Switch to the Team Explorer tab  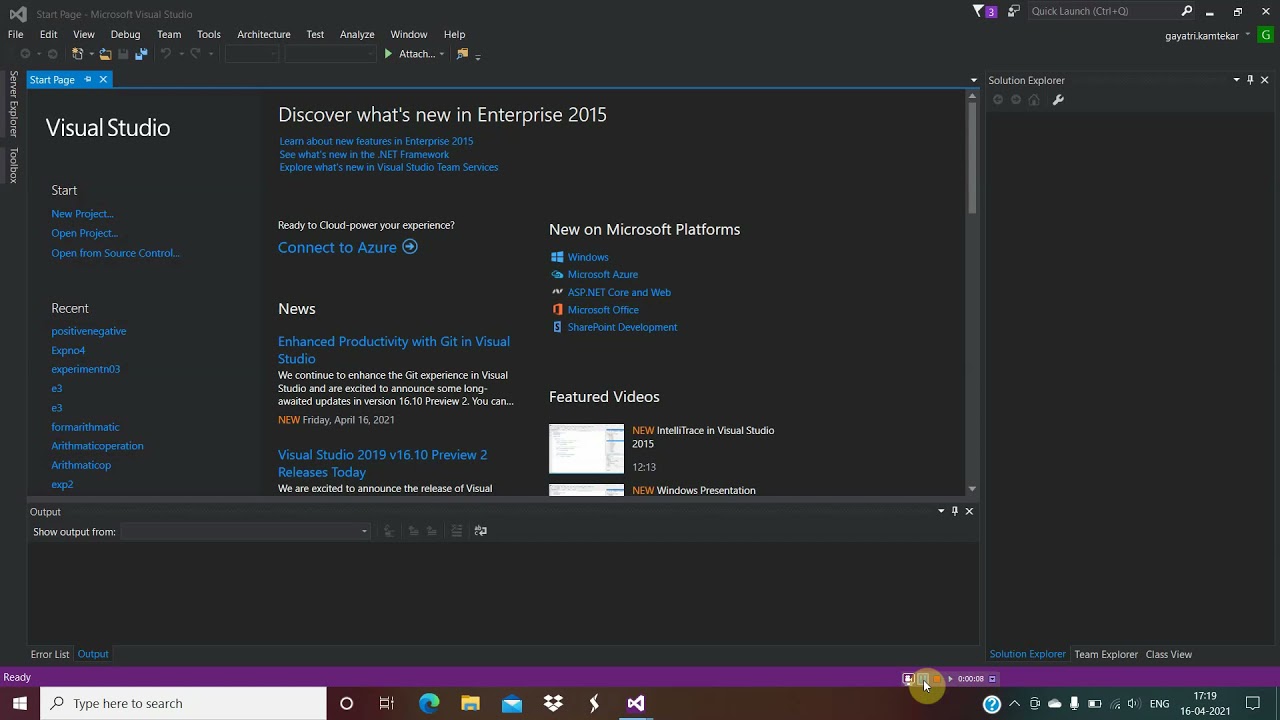point(1106,654)
